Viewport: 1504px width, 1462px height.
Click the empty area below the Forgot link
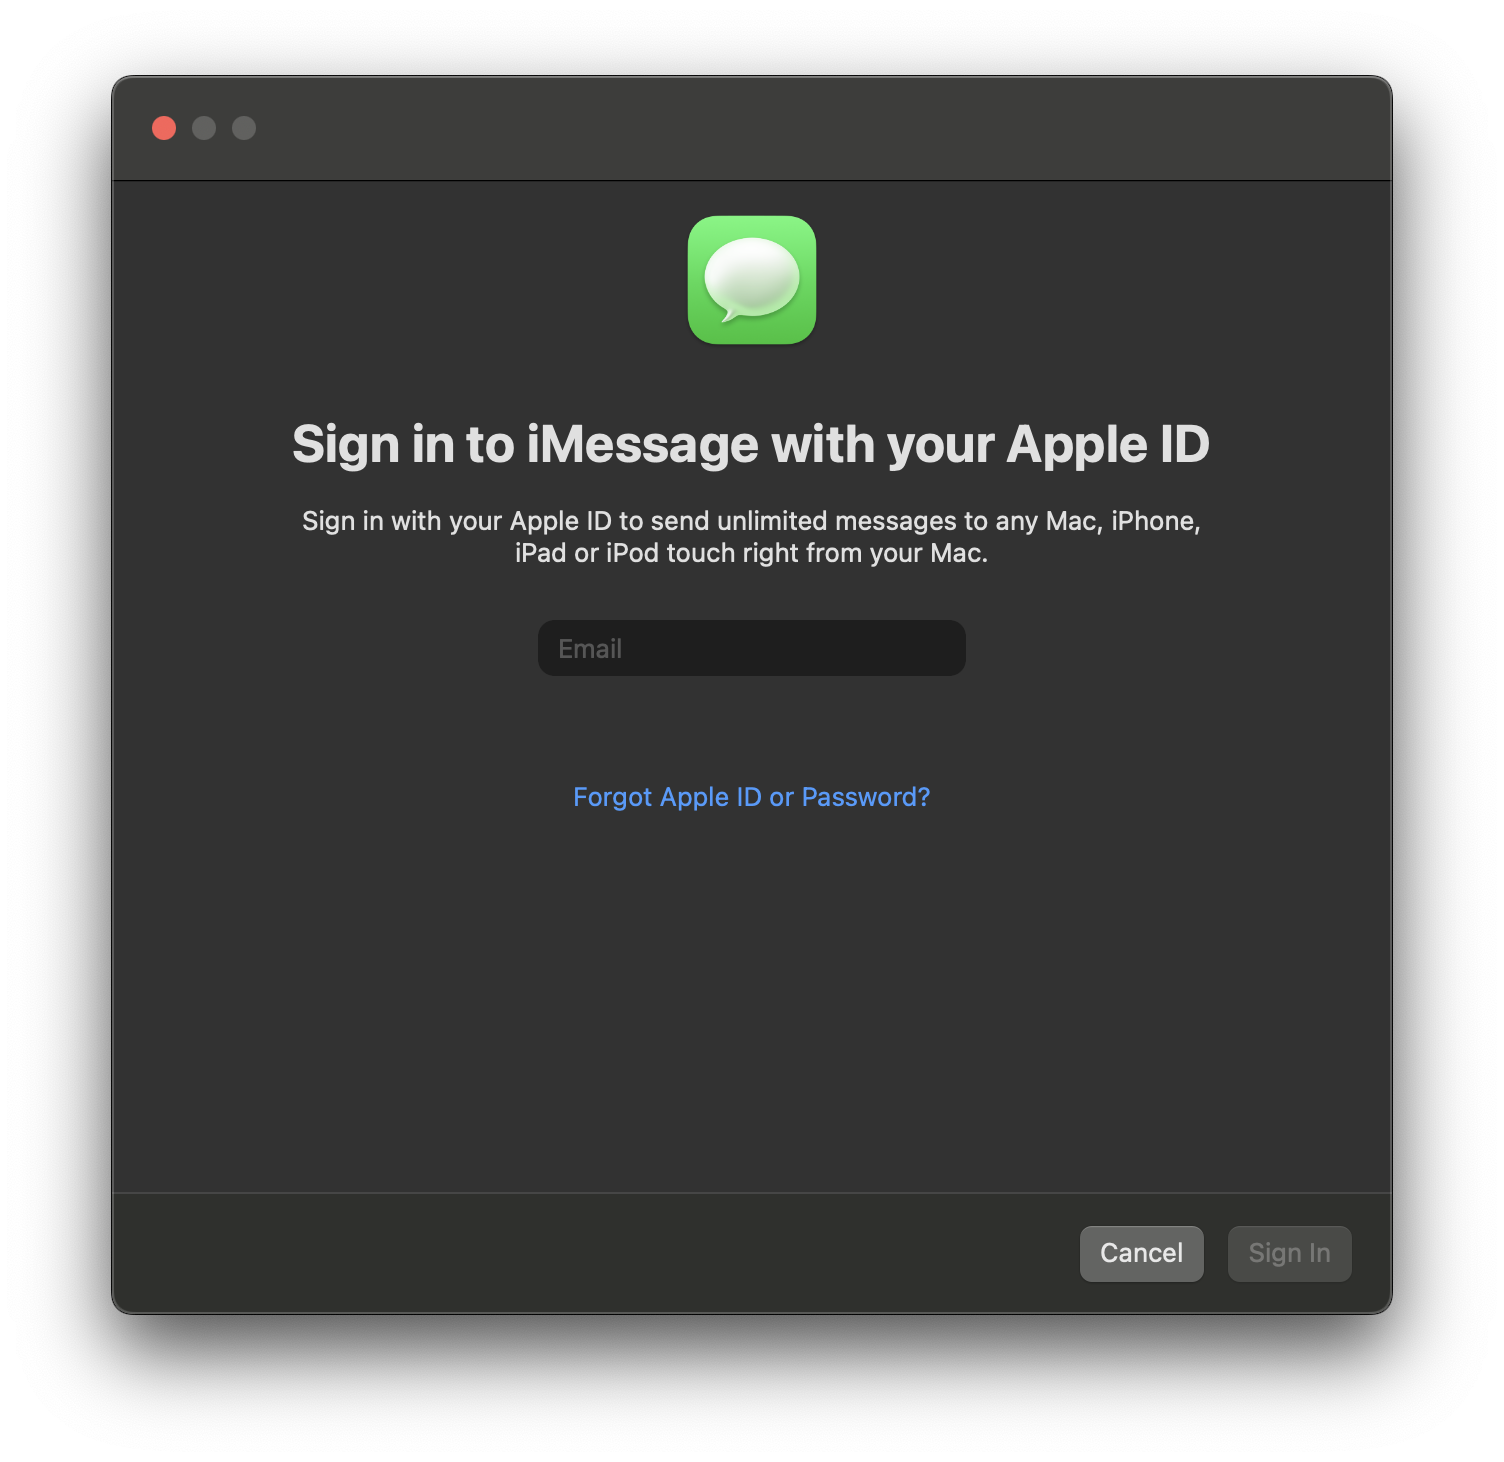coord(752,1000)
